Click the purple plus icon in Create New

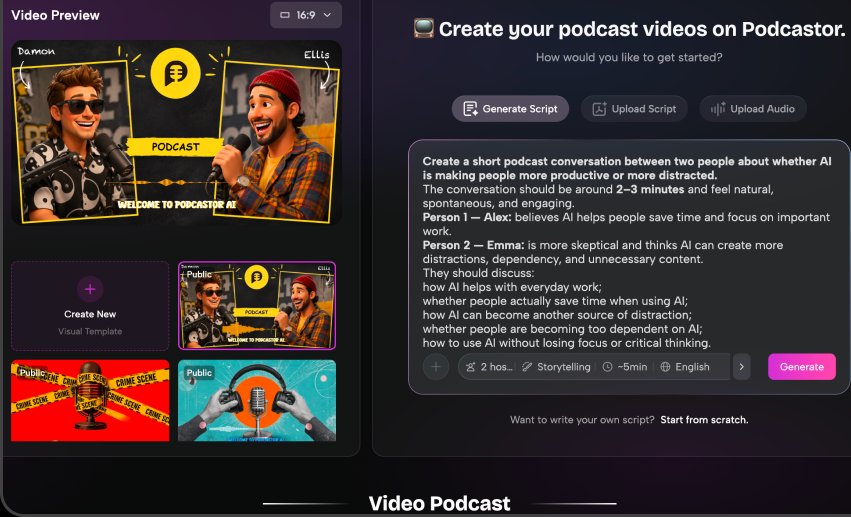[90, 289]
